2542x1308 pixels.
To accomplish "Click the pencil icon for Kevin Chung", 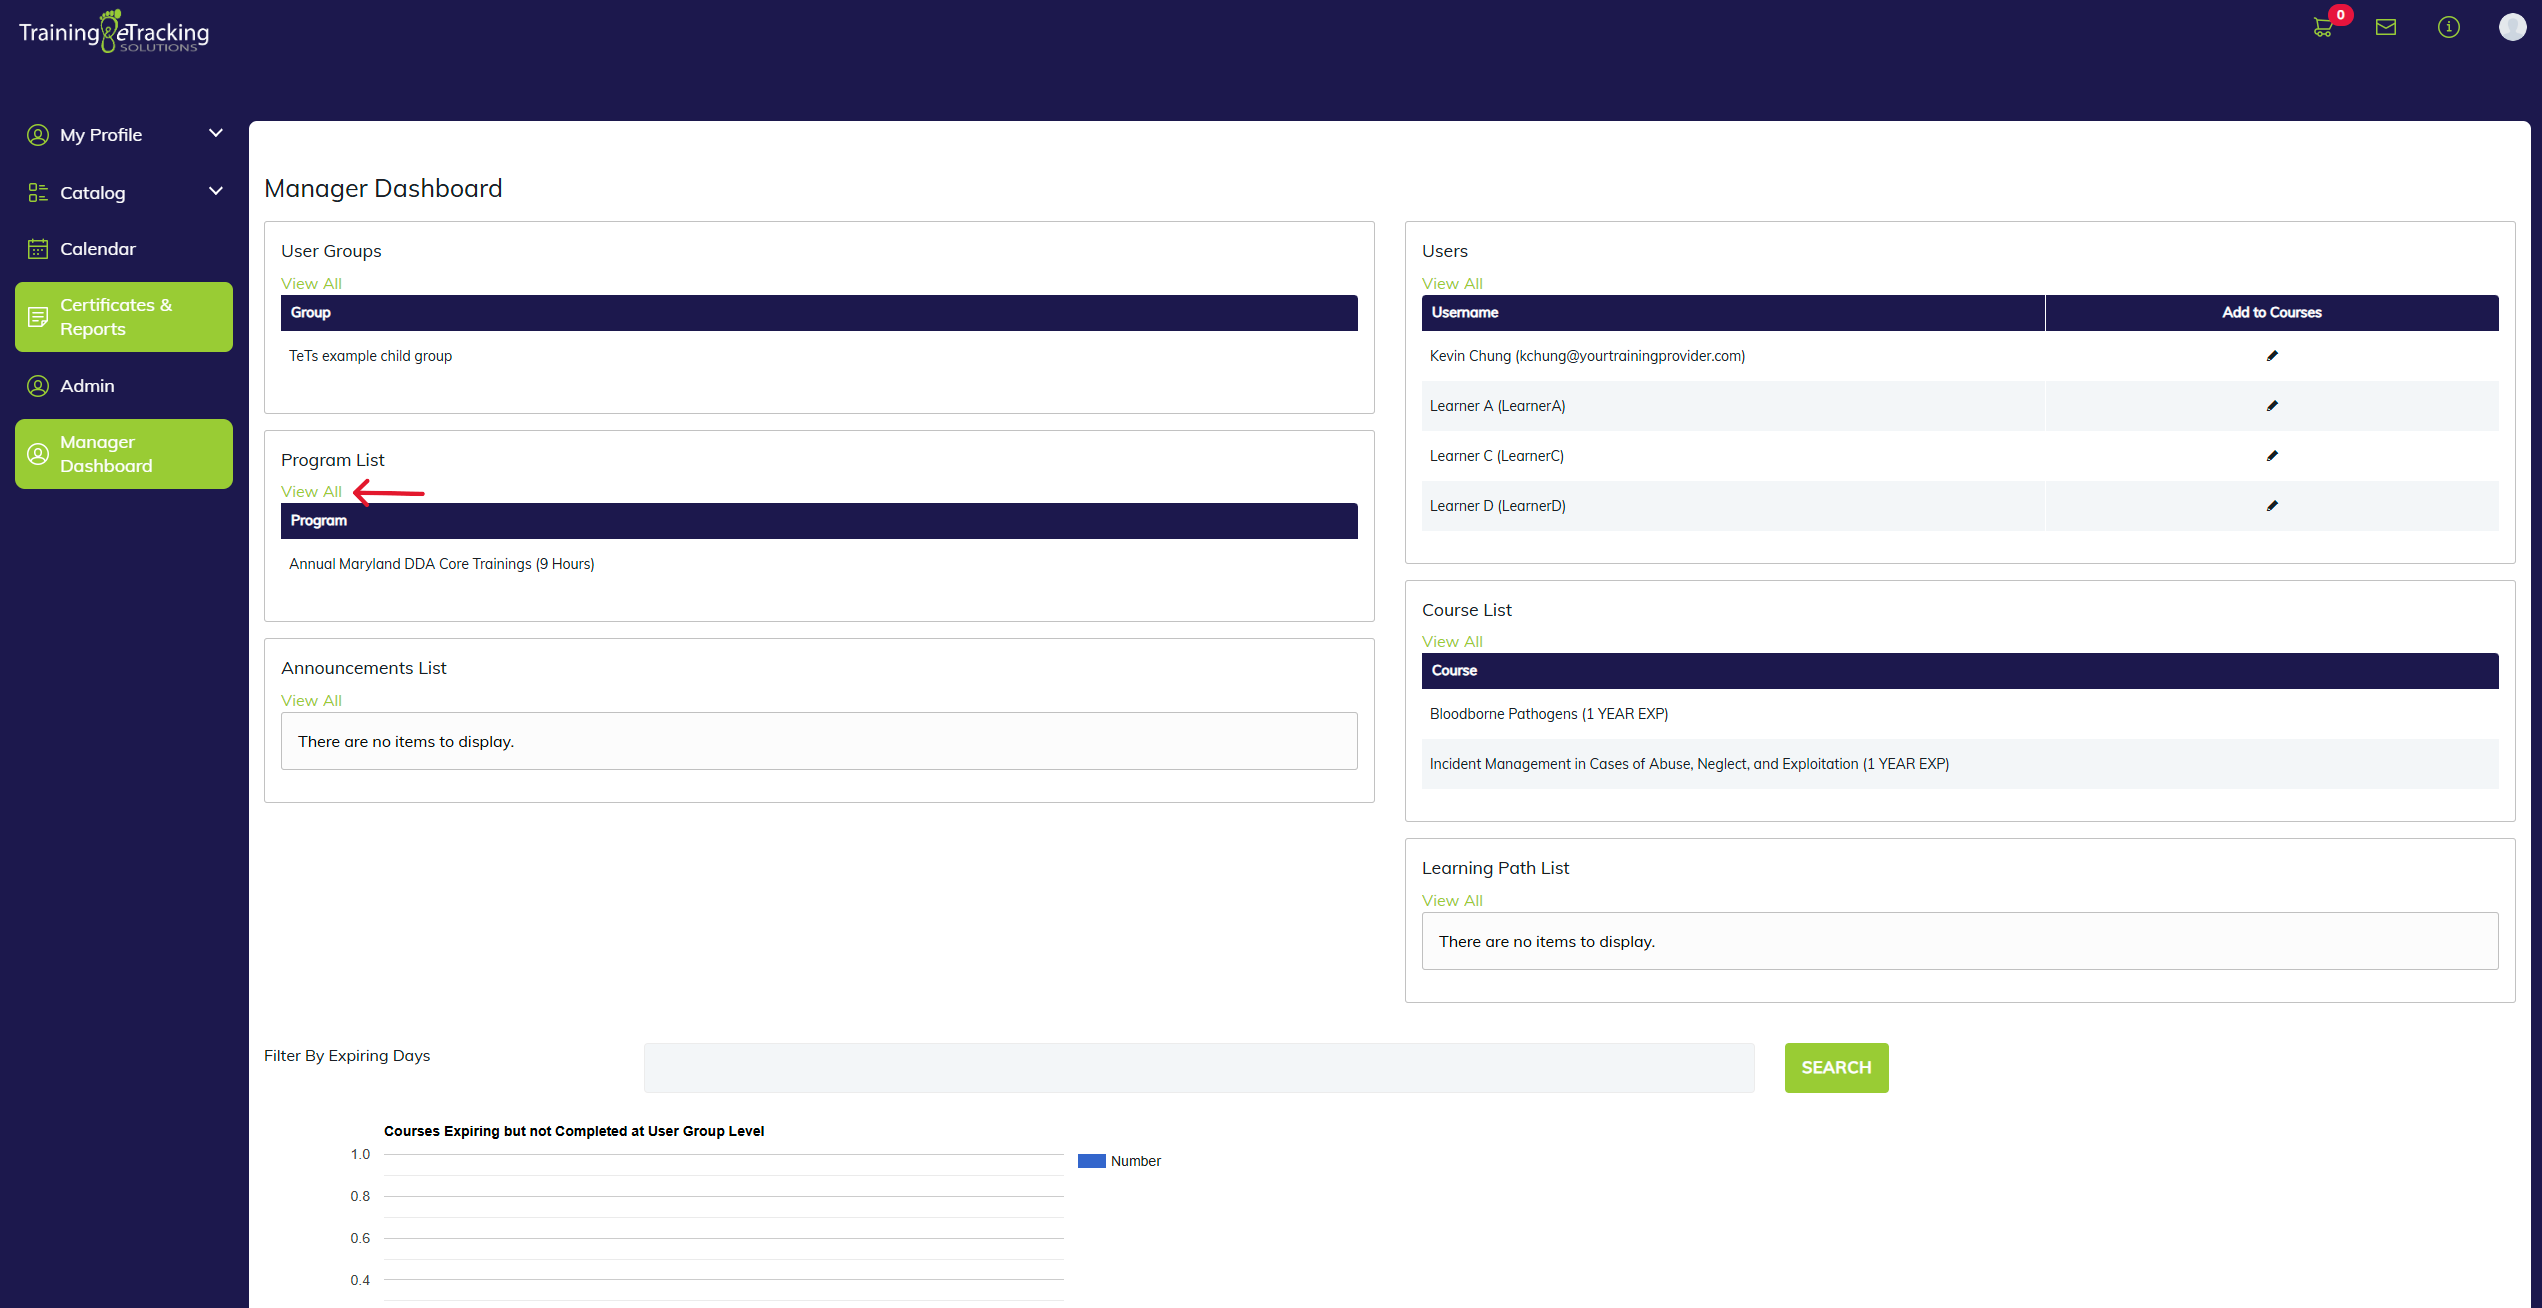I will pos(2272,356).
